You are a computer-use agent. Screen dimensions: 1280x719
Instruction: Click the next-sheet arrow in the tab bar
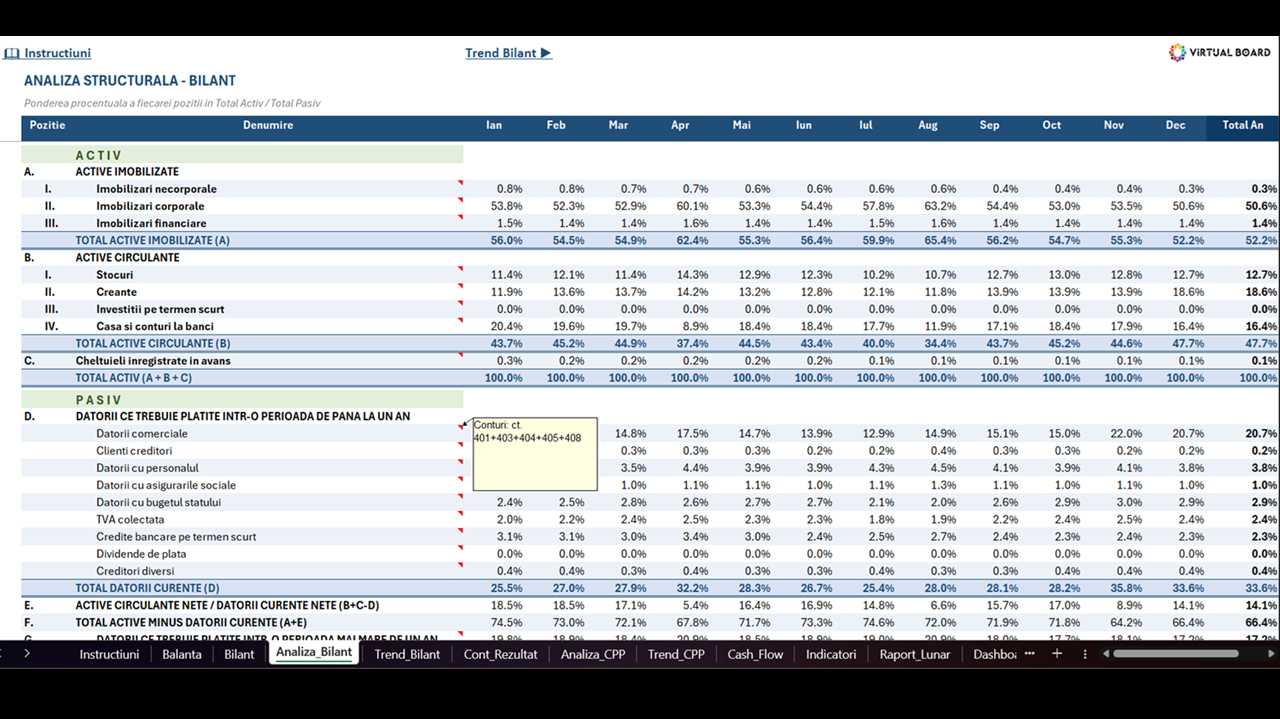(27, 653)
